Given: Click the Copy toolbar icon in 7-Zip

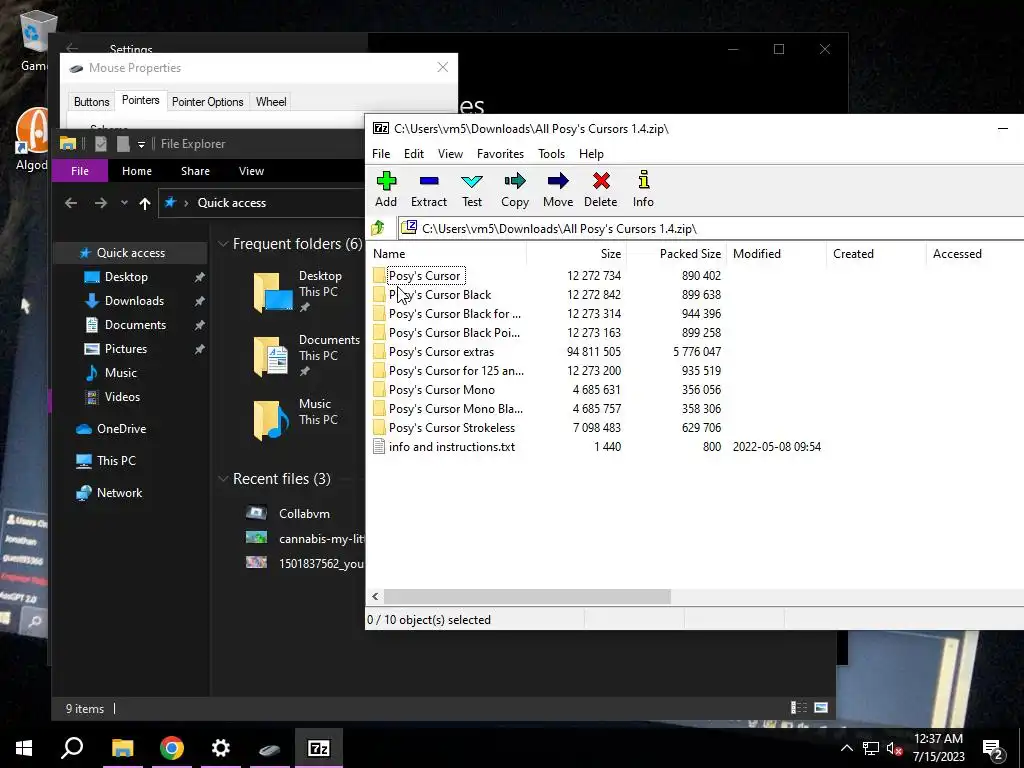Looking at the screenshot, I should point(515,181).
